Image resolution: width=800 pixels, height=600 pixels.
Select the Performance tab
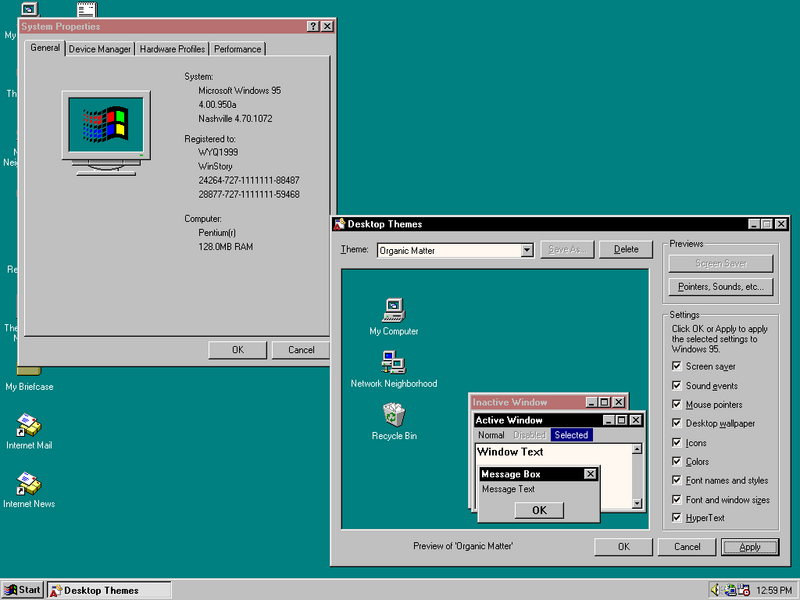click(x=237, y=49)
